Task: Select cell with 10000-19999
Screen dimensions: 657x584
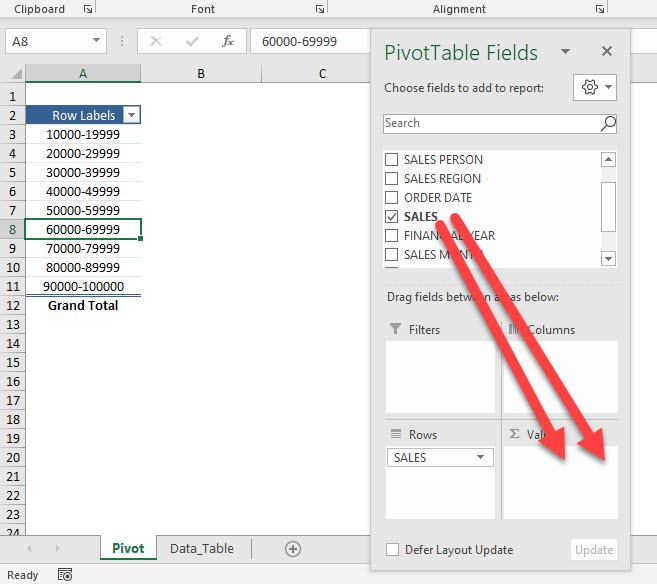Action: (x=83, y=134)
